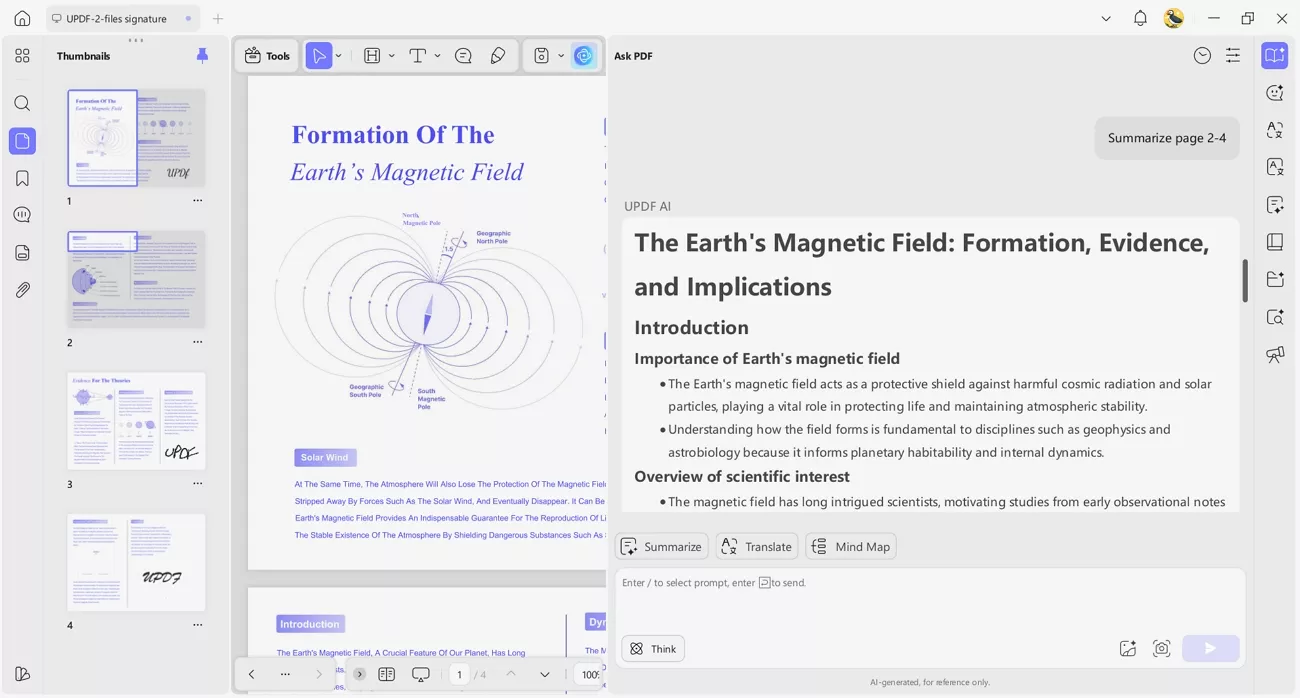Toggle the UPDF AI button in toolbar
This screenshot has width=1300, height=698.
[x=584, y=56]
